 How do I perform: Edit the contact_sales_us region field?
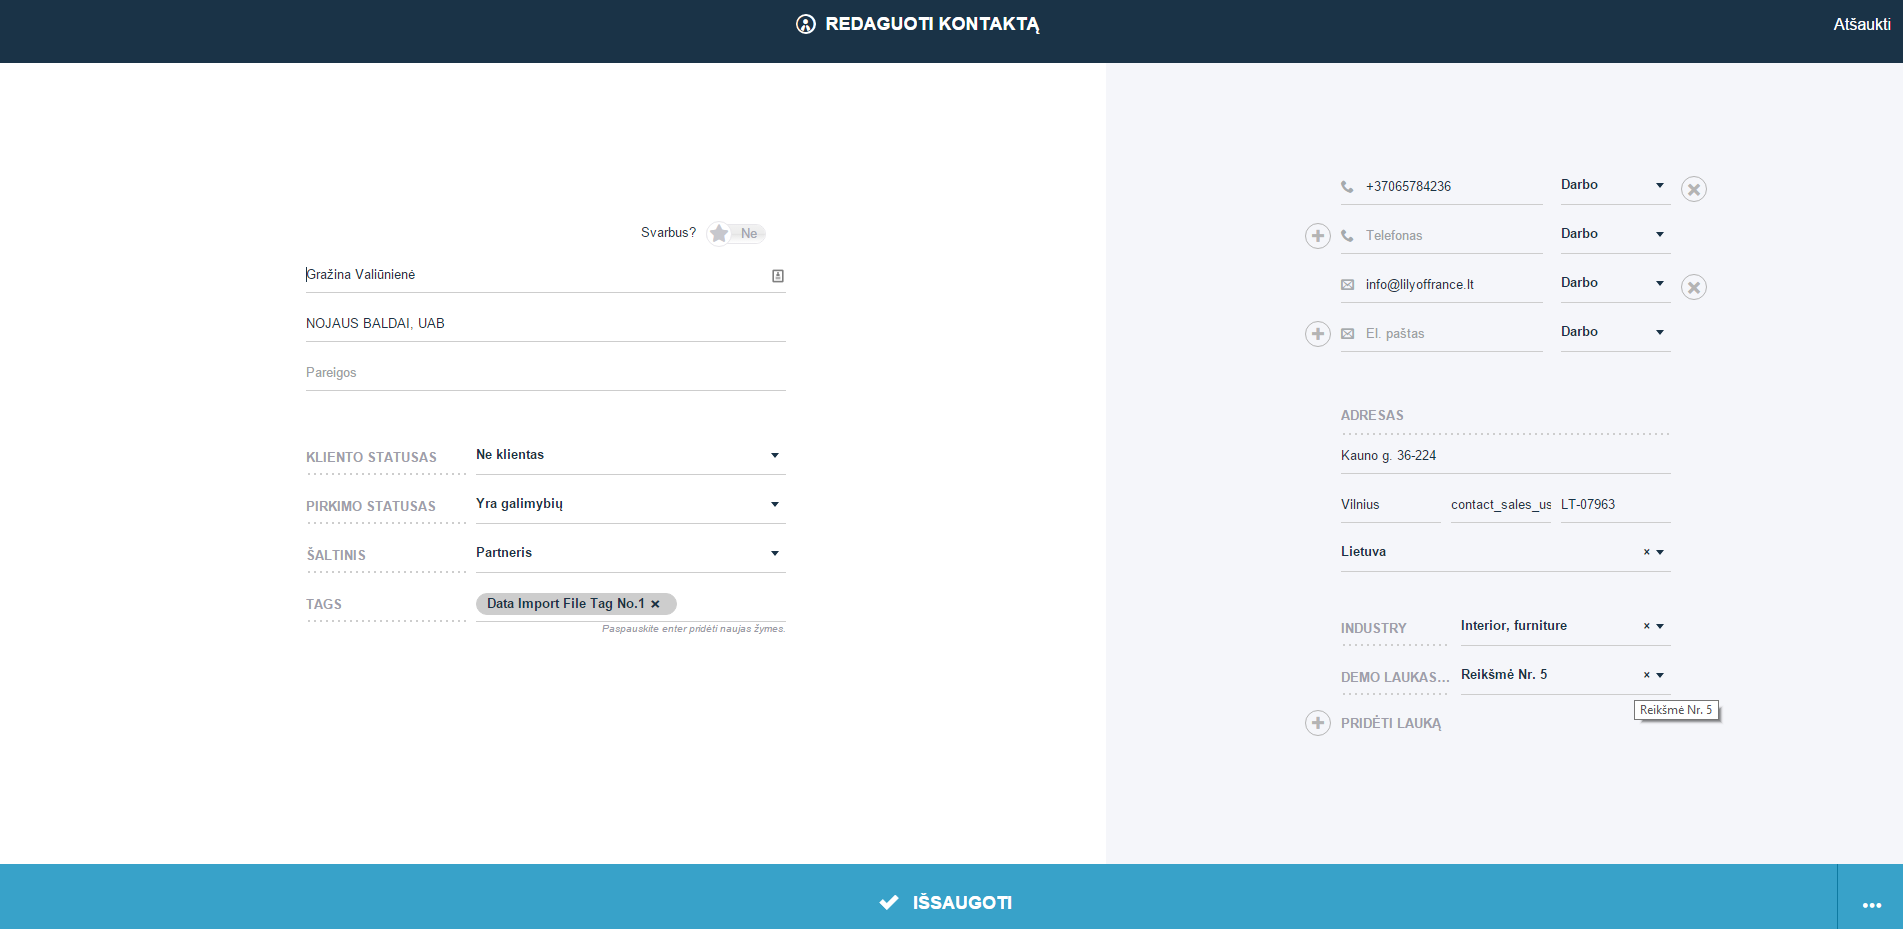[x=1500, y=505]
